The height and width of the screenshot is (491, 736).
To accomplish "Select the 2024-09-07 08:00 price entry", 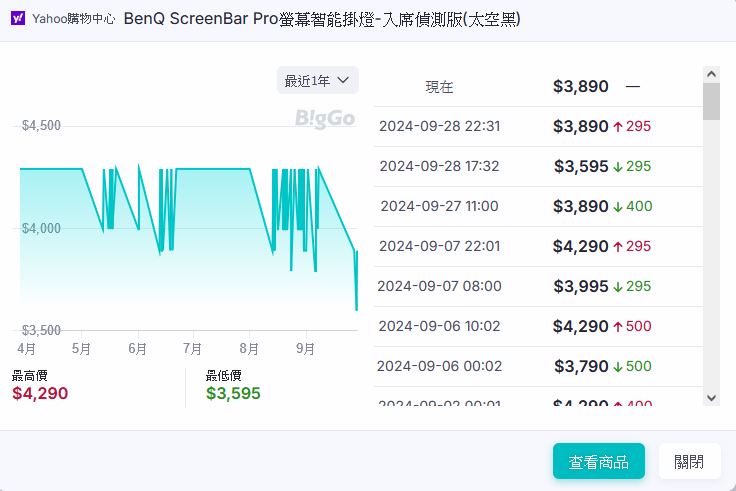I will (x=538, y=286).
